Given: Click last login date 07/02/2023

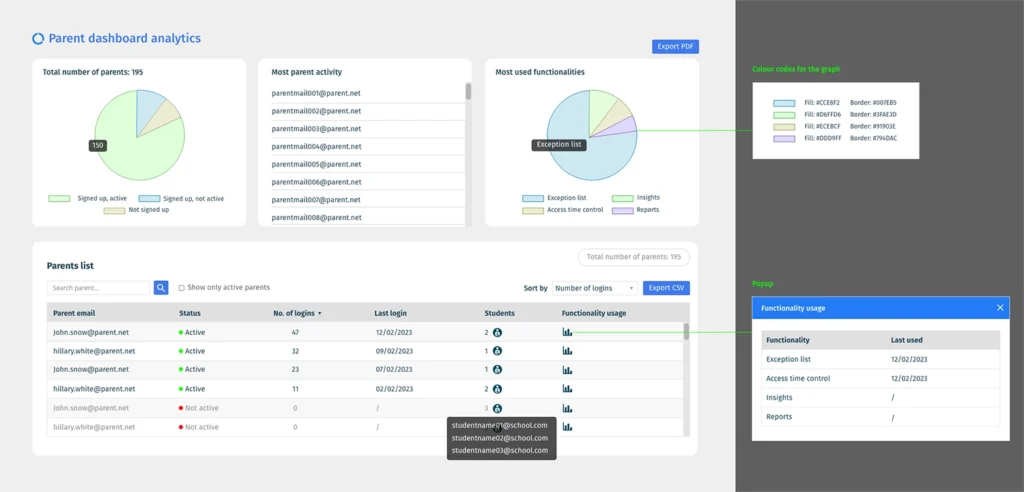Looking at the screenshot, I should coord(394,370).
